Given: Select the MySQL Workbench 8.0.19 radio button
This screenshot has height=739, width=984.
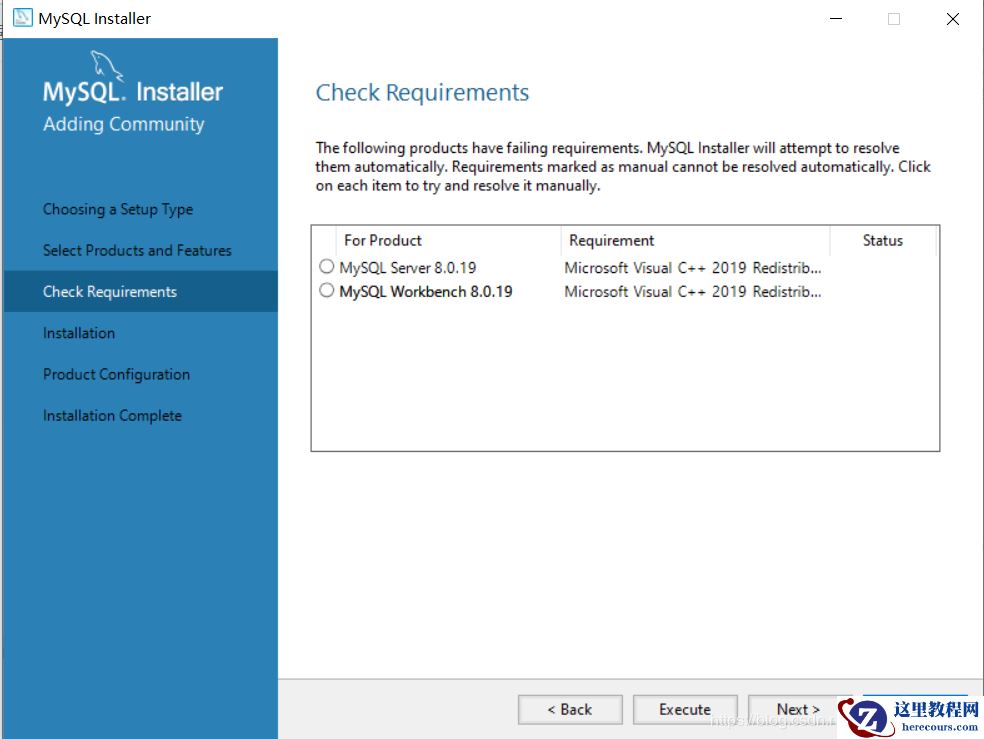Looking at the screenshot, I should click(326, 290).
